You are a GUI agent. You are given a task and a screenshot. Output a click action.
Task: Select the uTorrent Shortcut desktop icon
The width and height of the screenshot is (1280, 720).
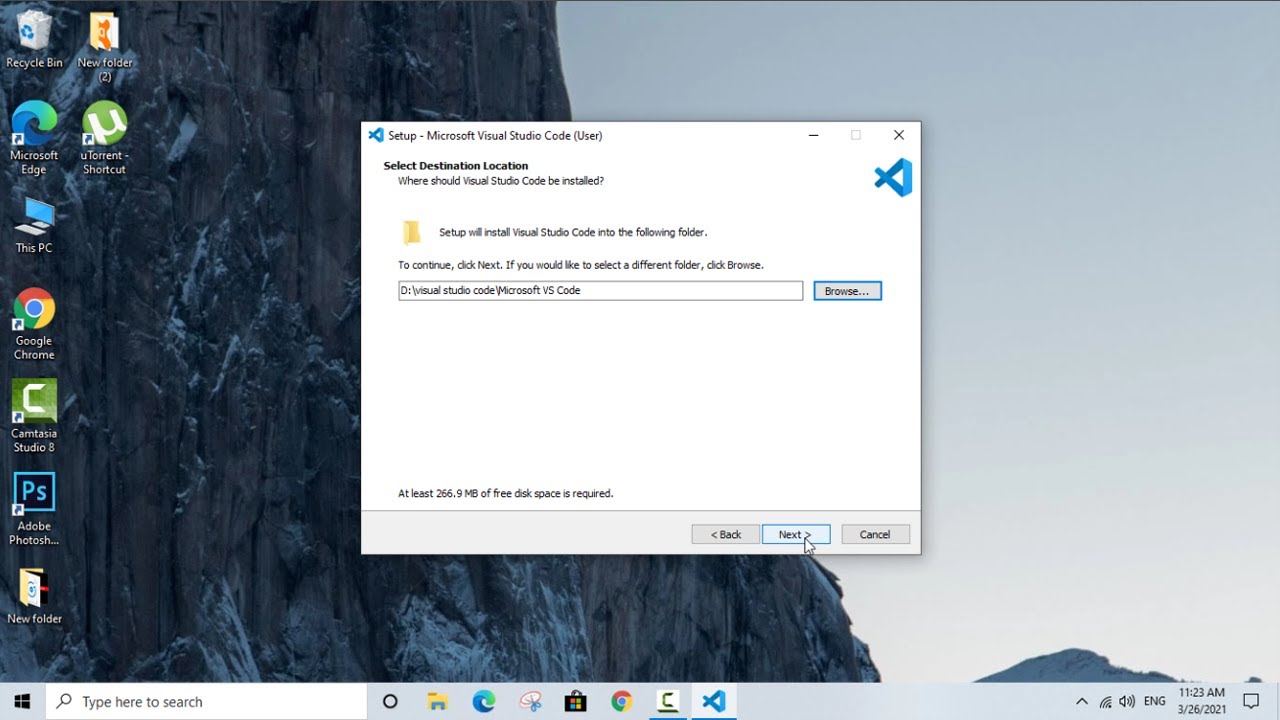(x=104, y=138)
